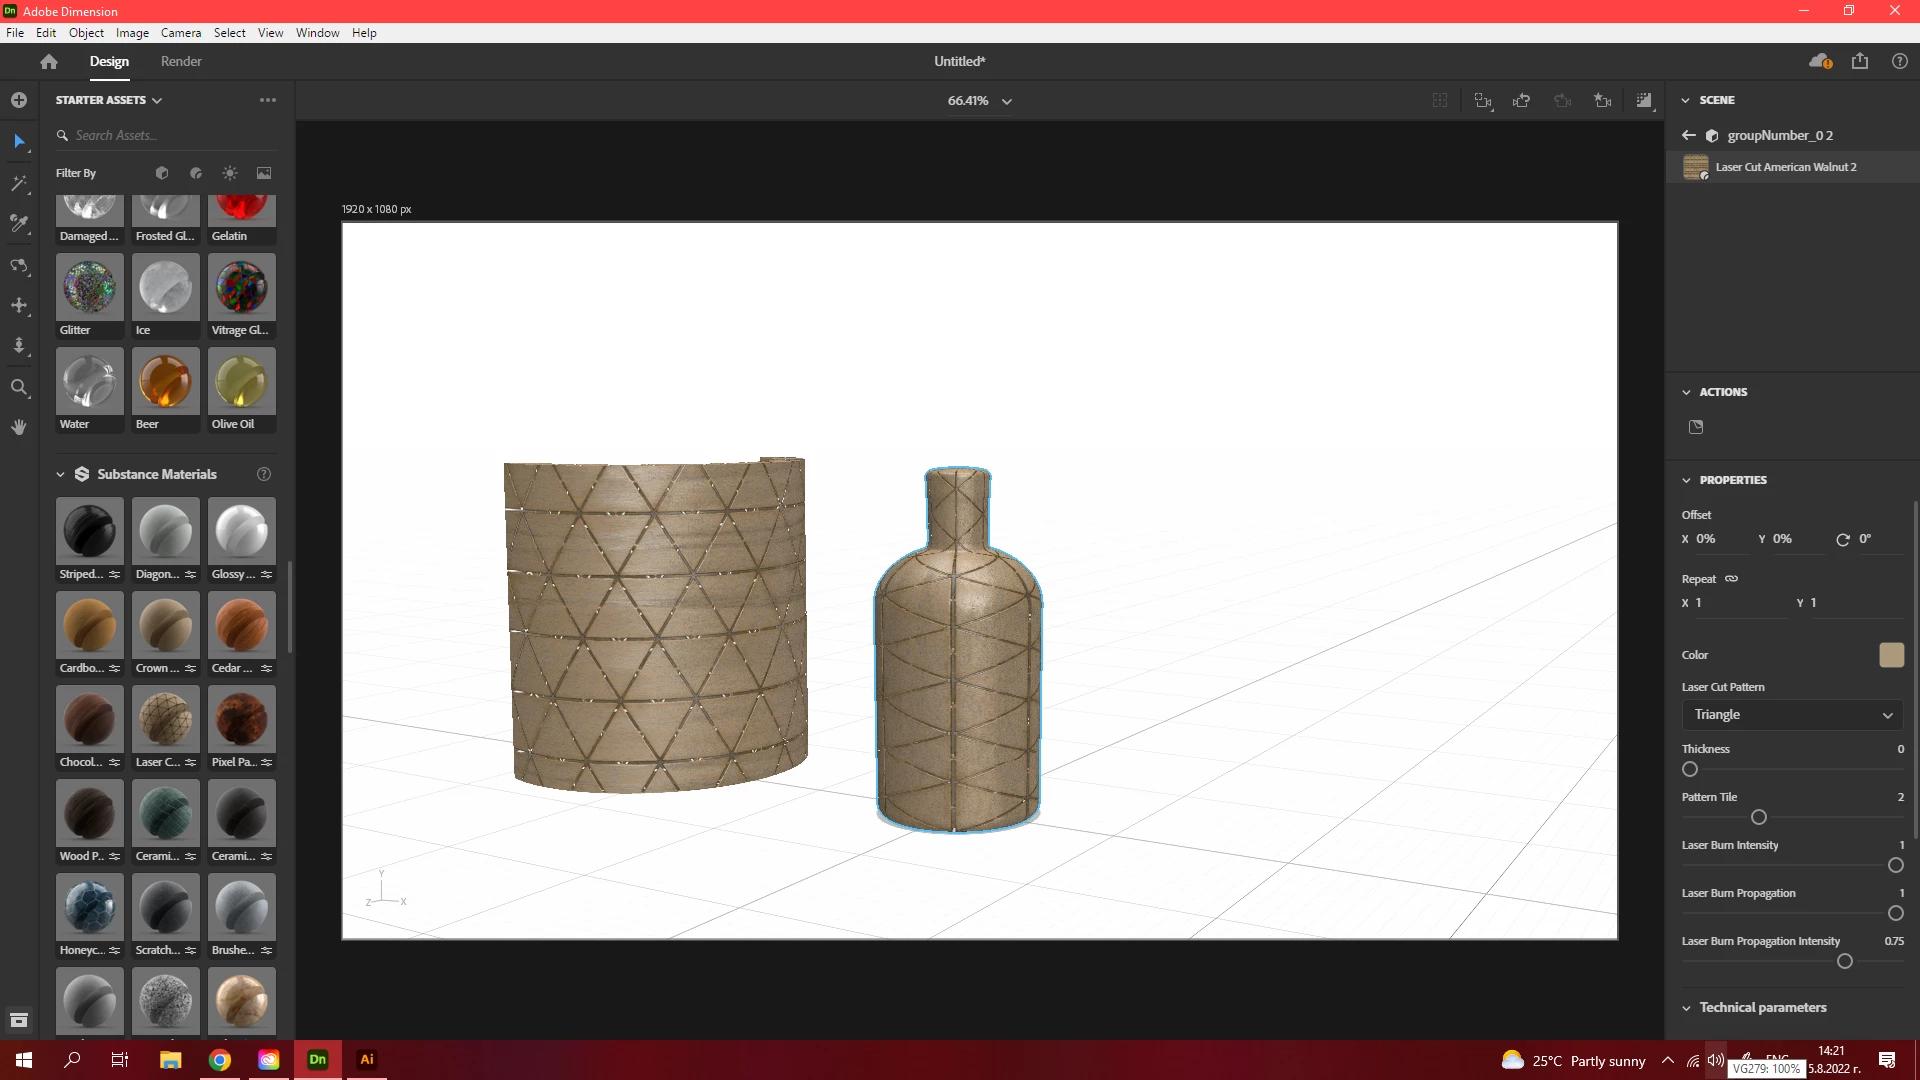The width and height of the screenshot is (1920, 1080).
Task: Expand the Technical parameters section
Action: pos(1762,1007)
